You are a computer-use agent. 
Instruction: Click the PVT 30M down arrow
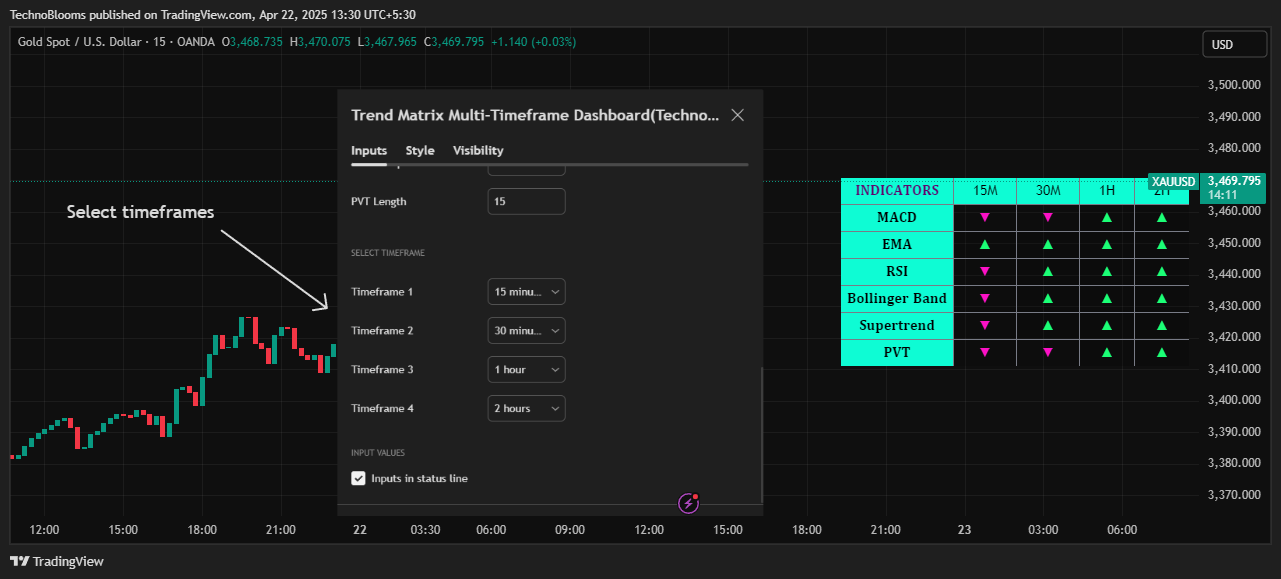coord(1048,352)
